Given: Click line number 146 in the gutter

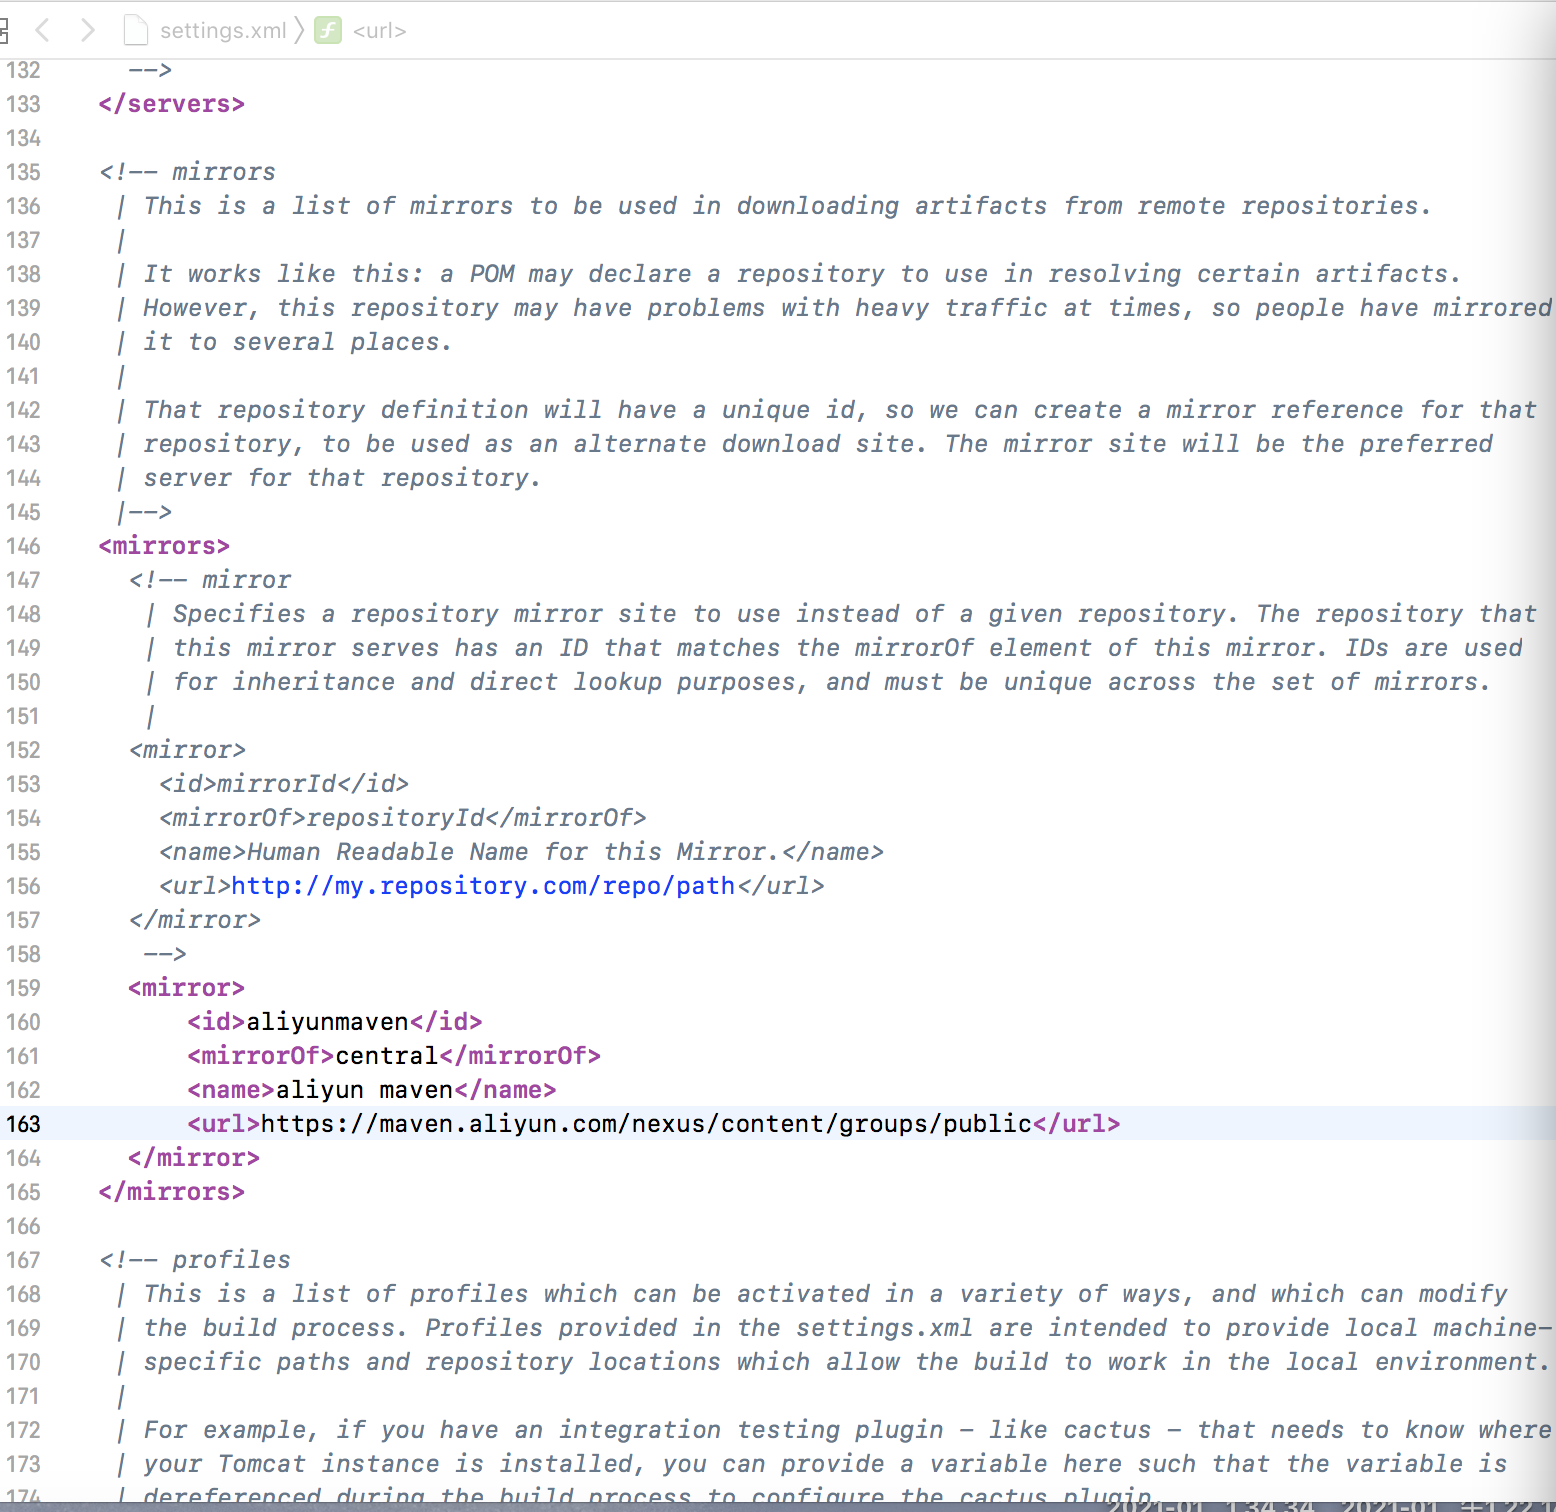Looking at the screenshot, I should pyautogui.click(x=23, y=546).
